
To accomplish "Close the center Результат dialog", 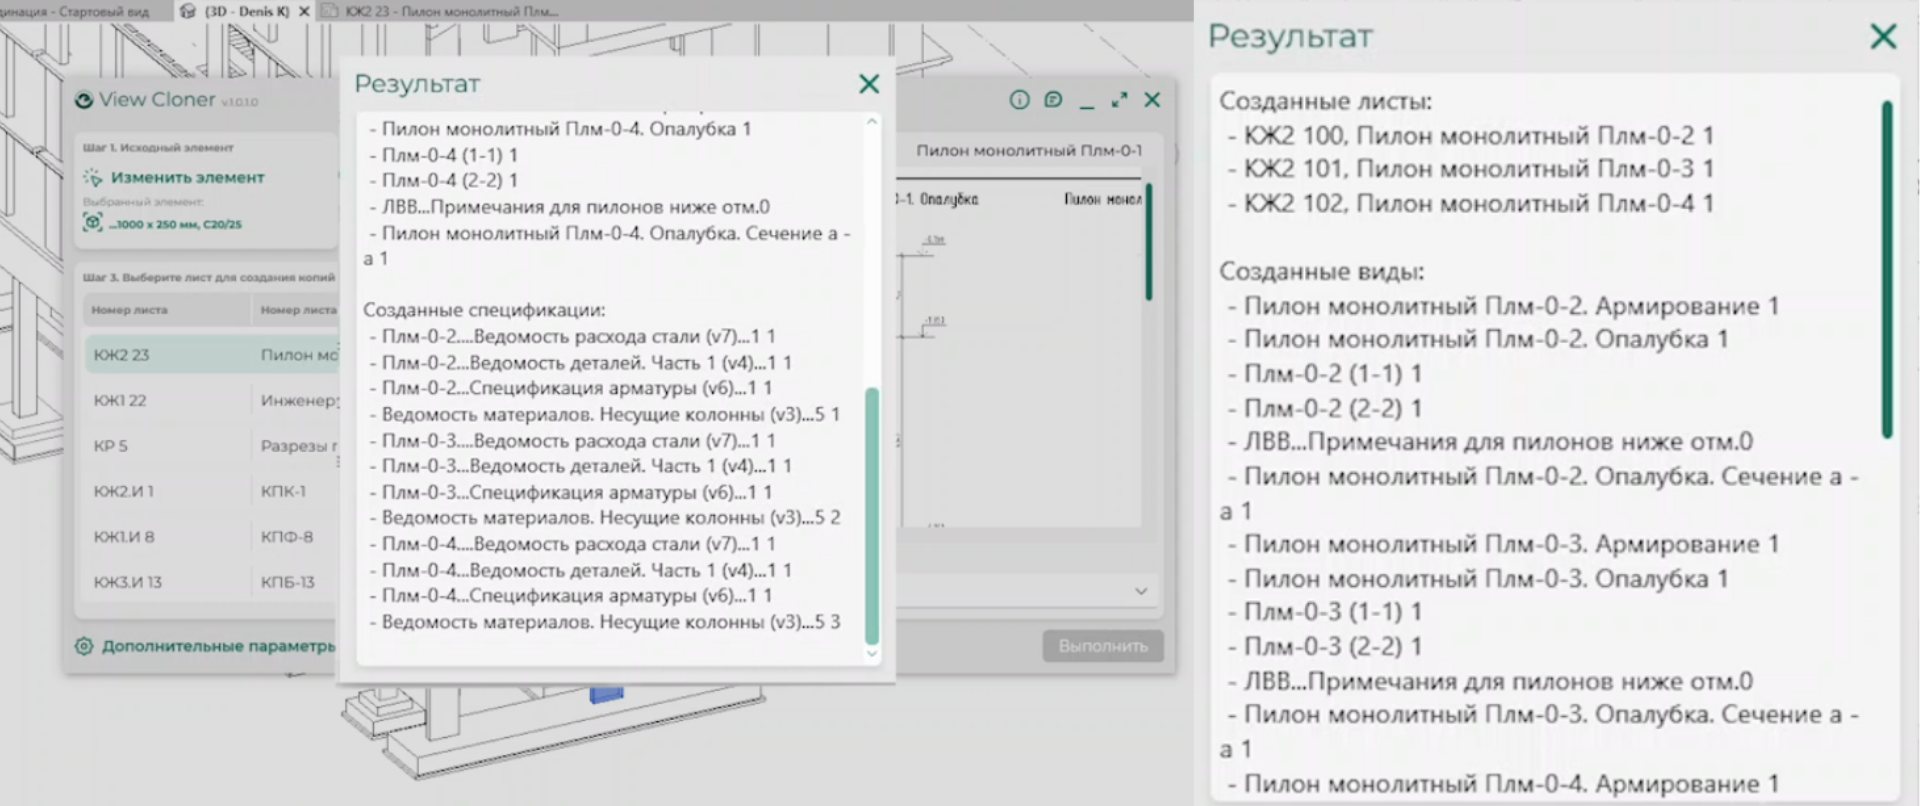I will point(869,85).
